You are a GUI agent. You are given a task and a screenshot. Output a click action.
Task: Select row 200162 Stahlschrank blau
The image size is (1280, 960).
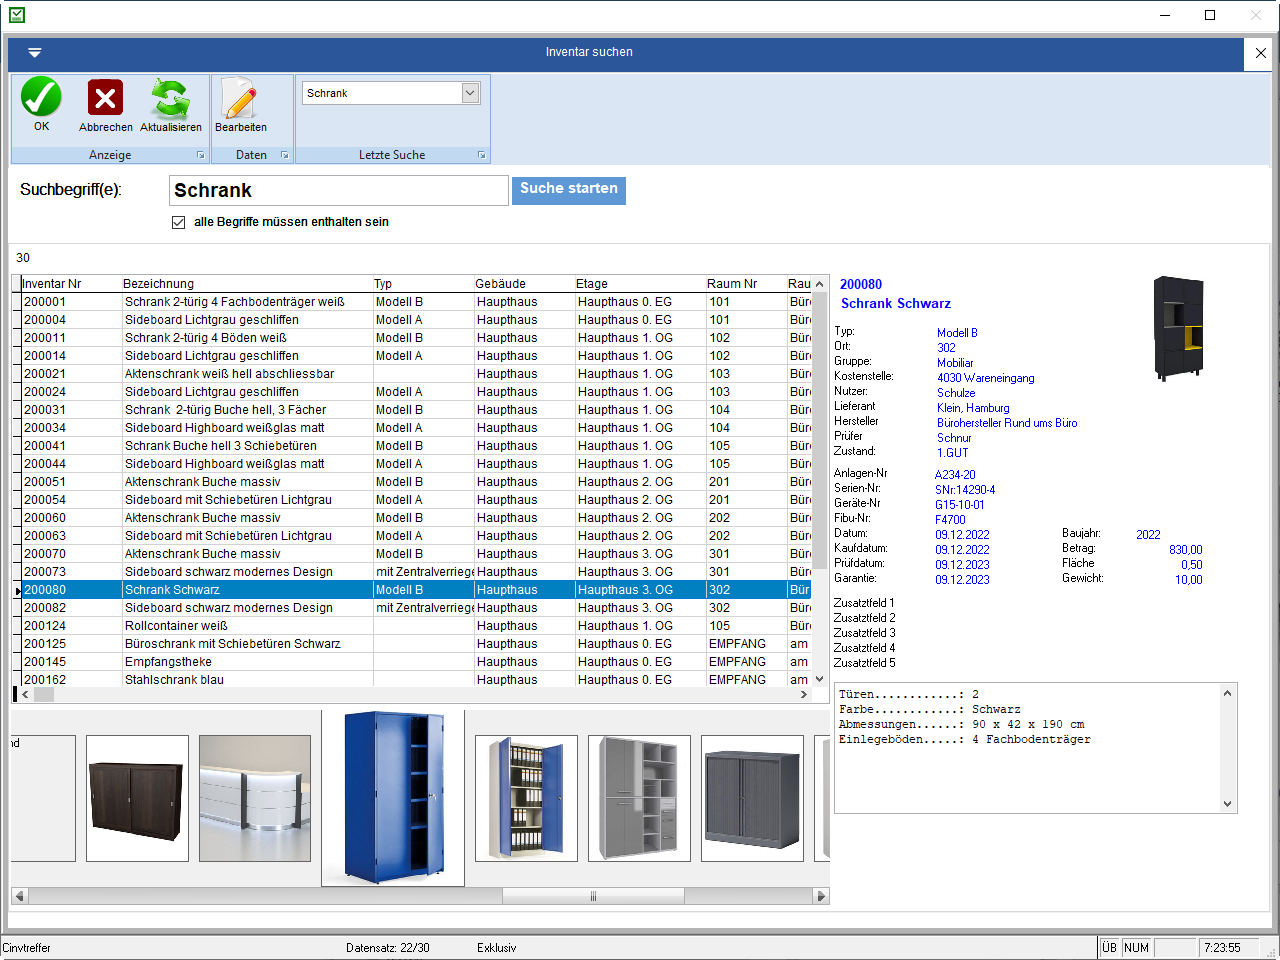[415, 680]
